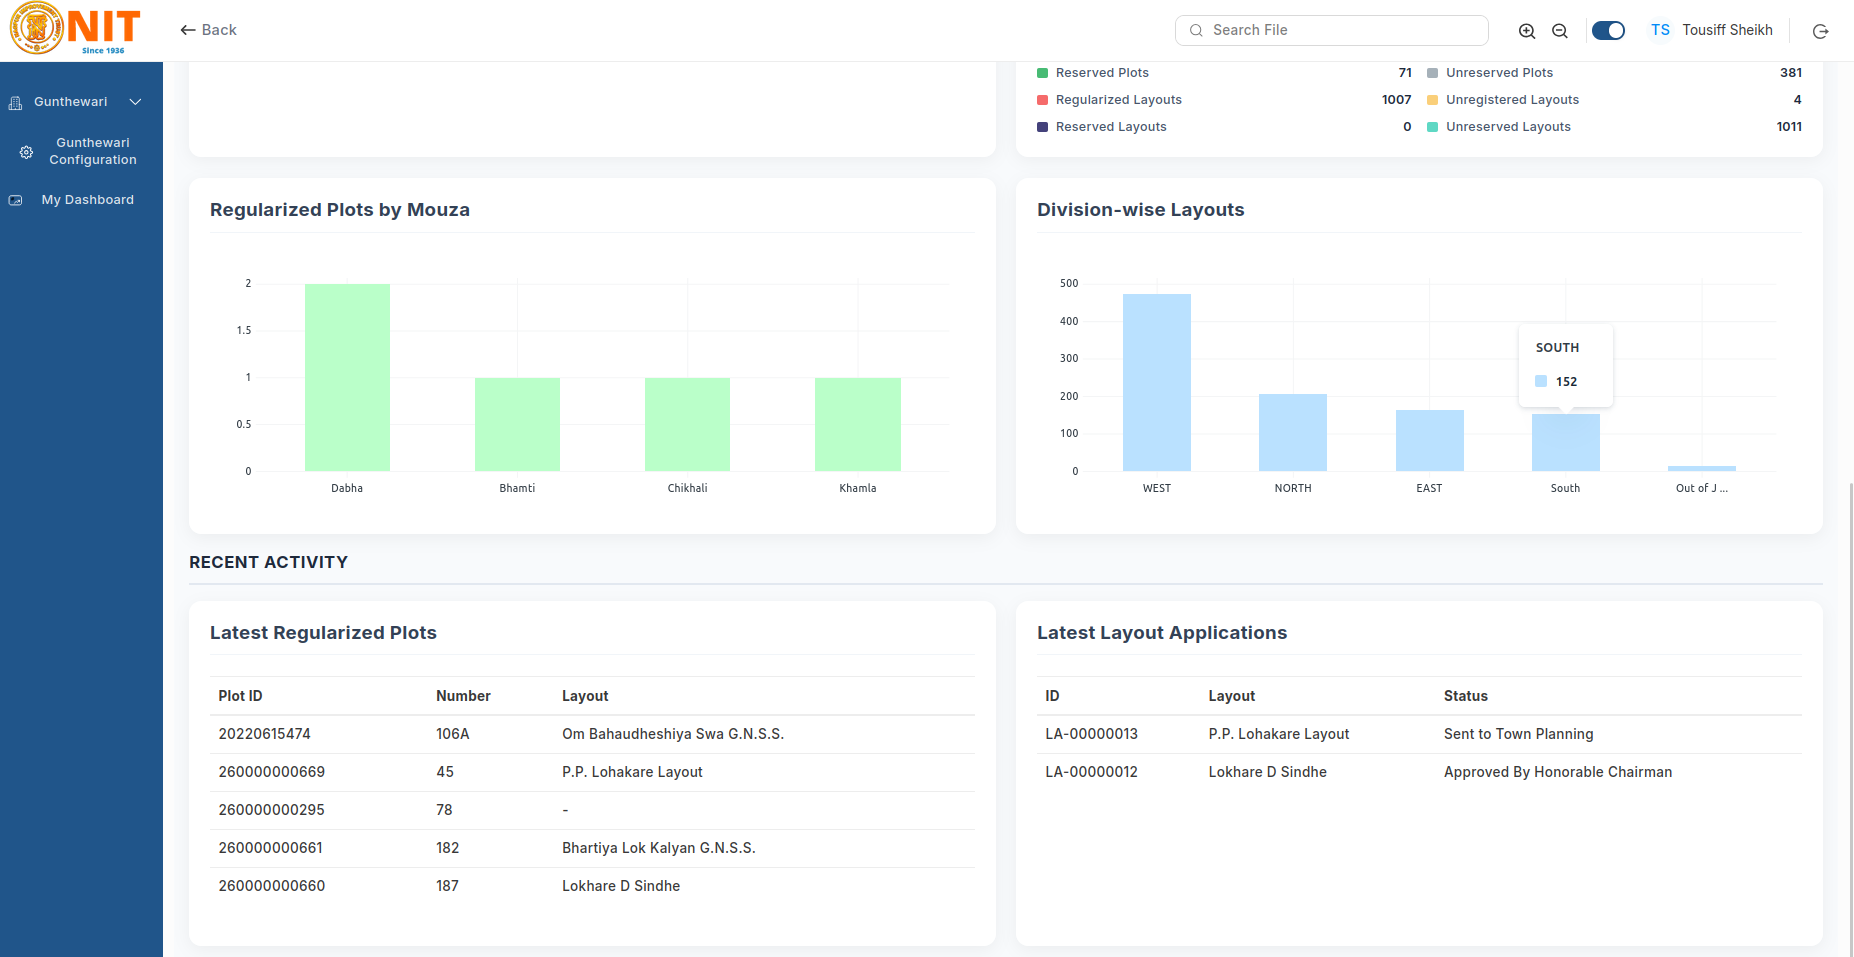Viewport: 1854px width, 957px height.
Task: Click the logout icon beside Tousiff Sheikh
Action: coord(1820,31)
